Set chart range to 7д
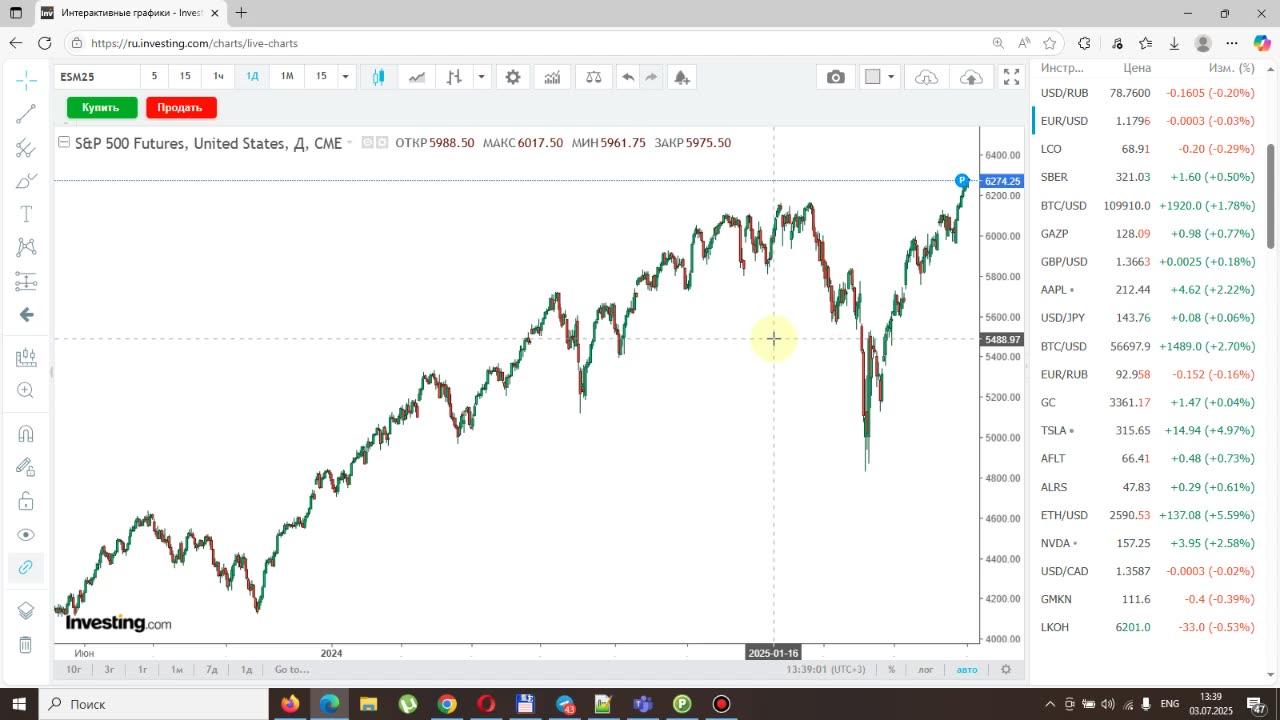The width and height of the screenshot is (1280, 720). point(212,670)
